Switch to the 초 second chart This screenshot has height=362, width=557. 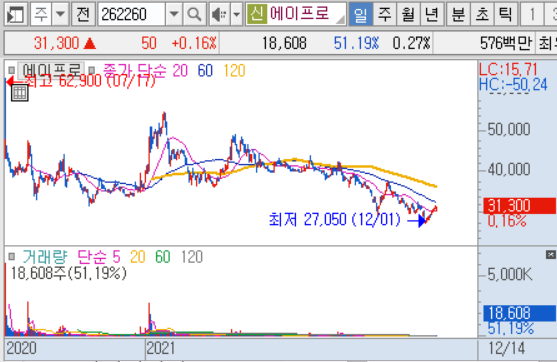tap(482, 15)
